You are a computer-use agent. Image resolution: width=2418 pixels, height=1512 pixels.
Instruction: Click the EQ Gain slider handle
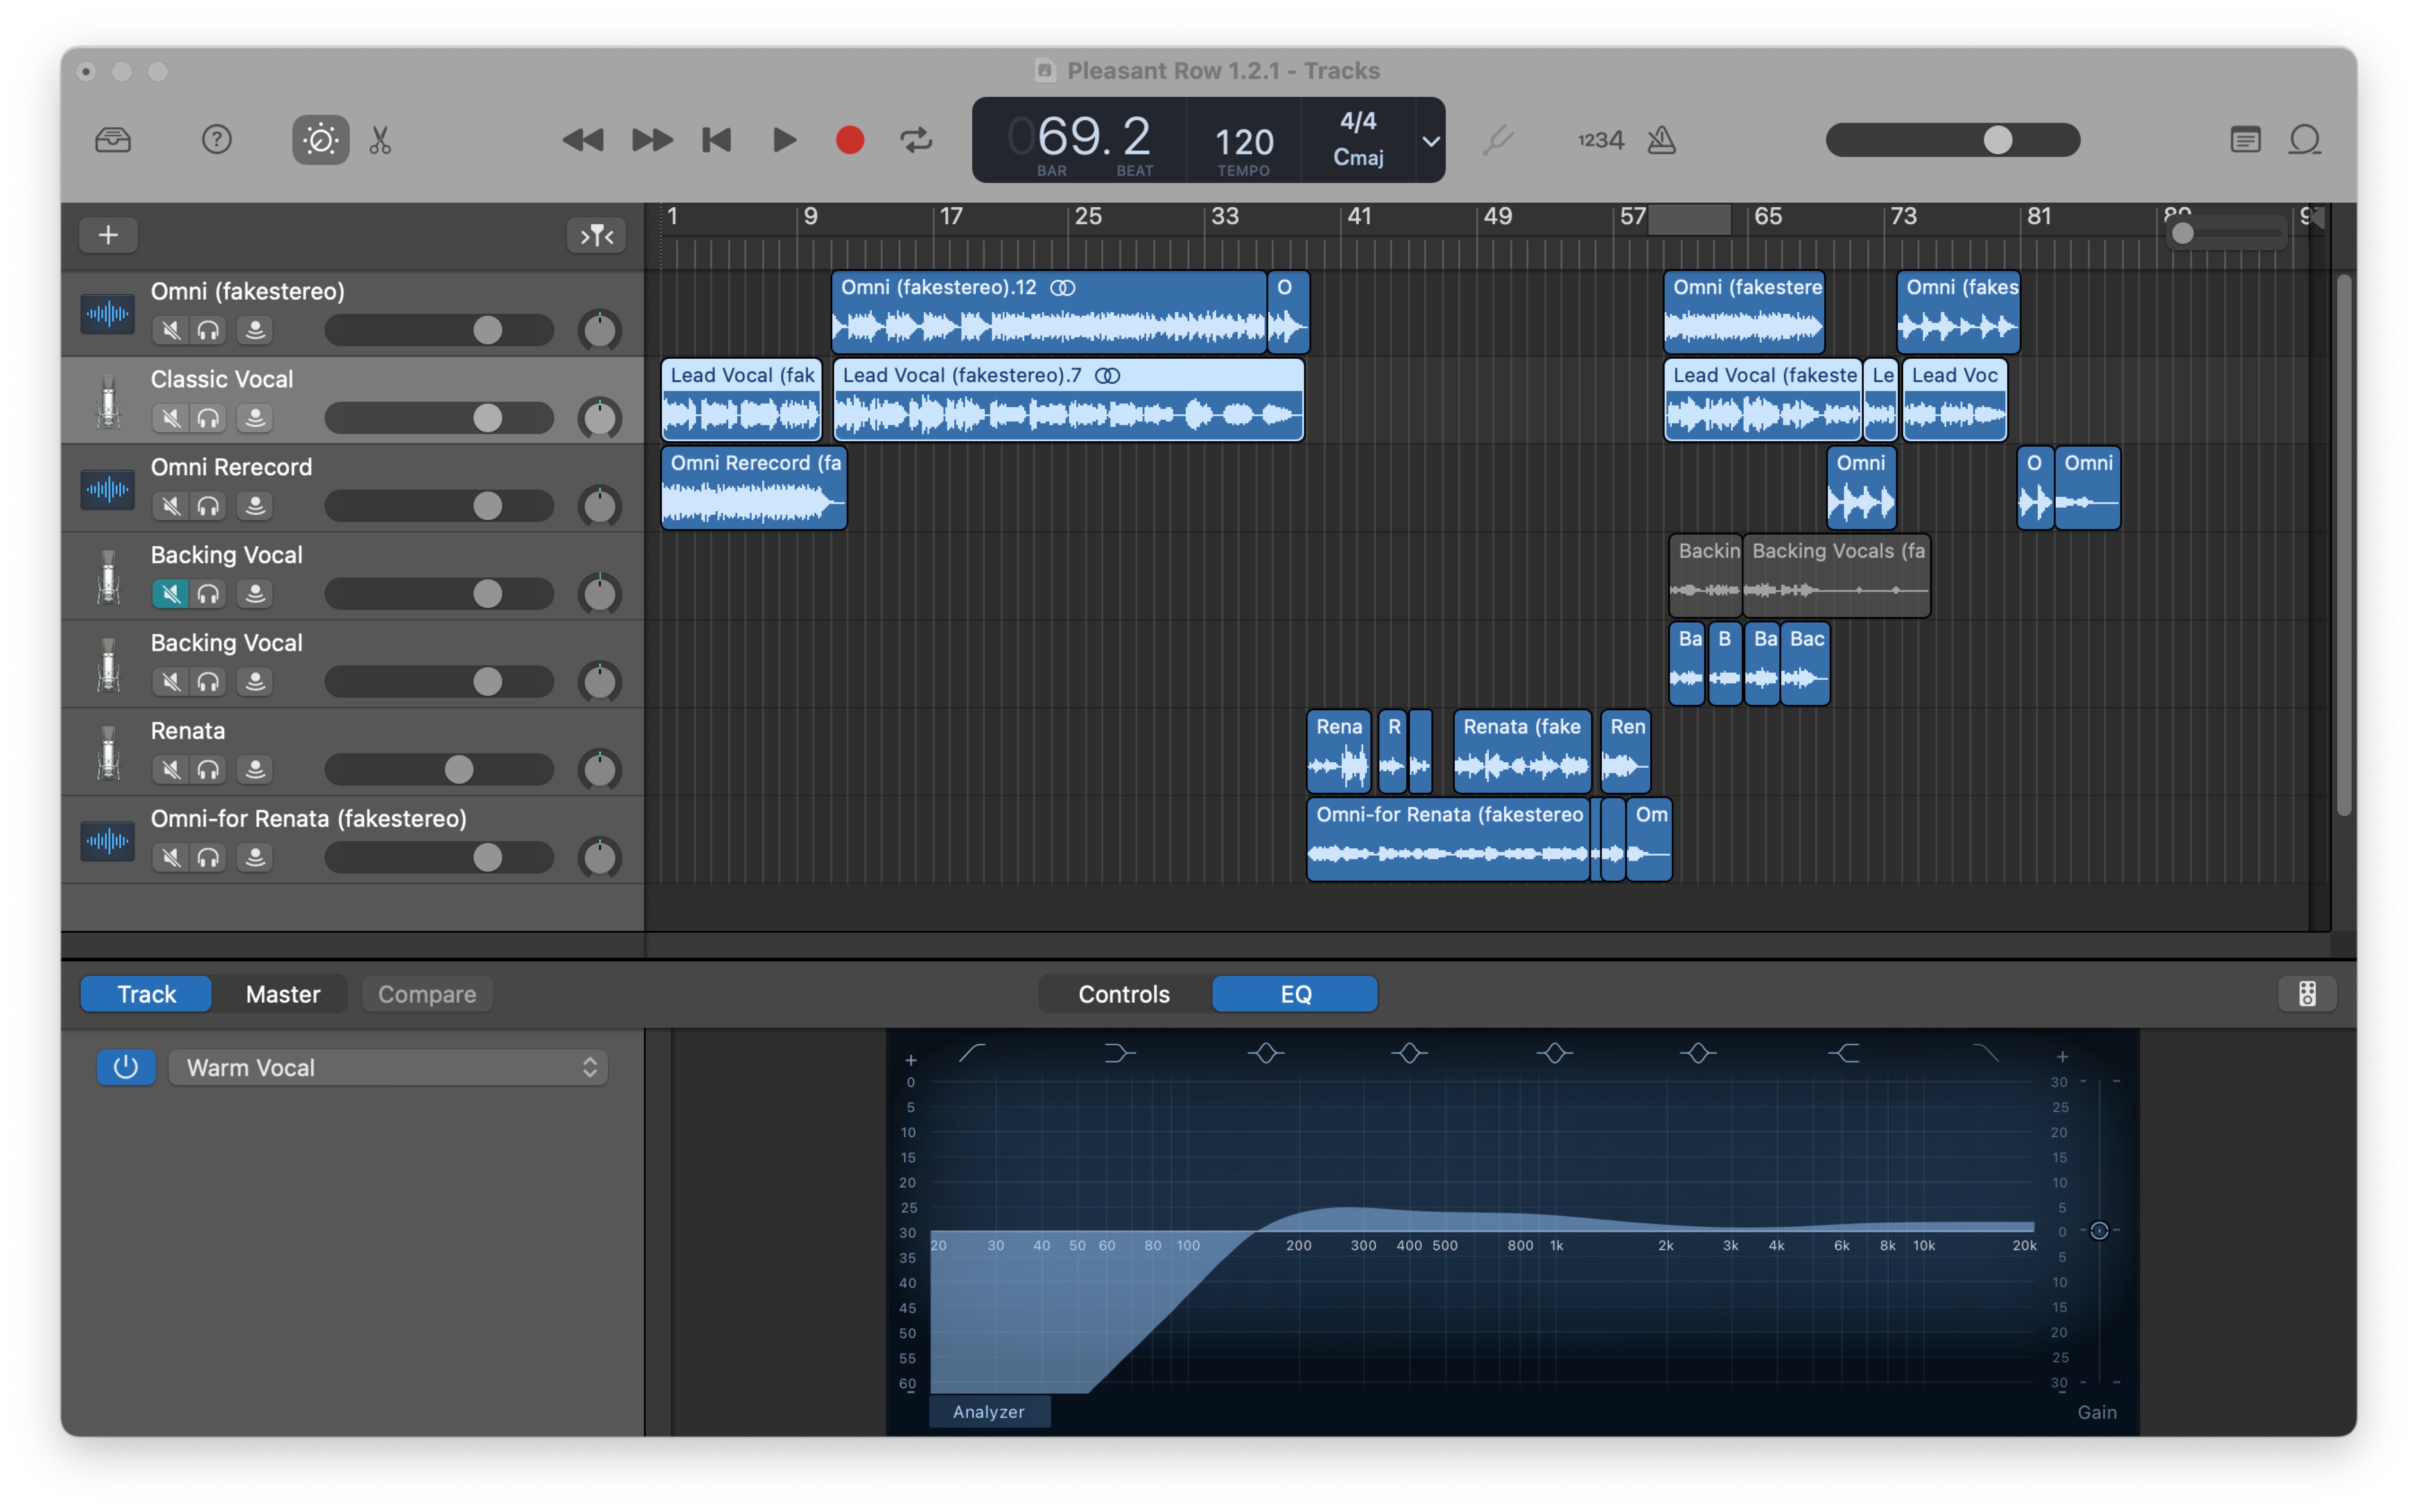[2099, 1230]
